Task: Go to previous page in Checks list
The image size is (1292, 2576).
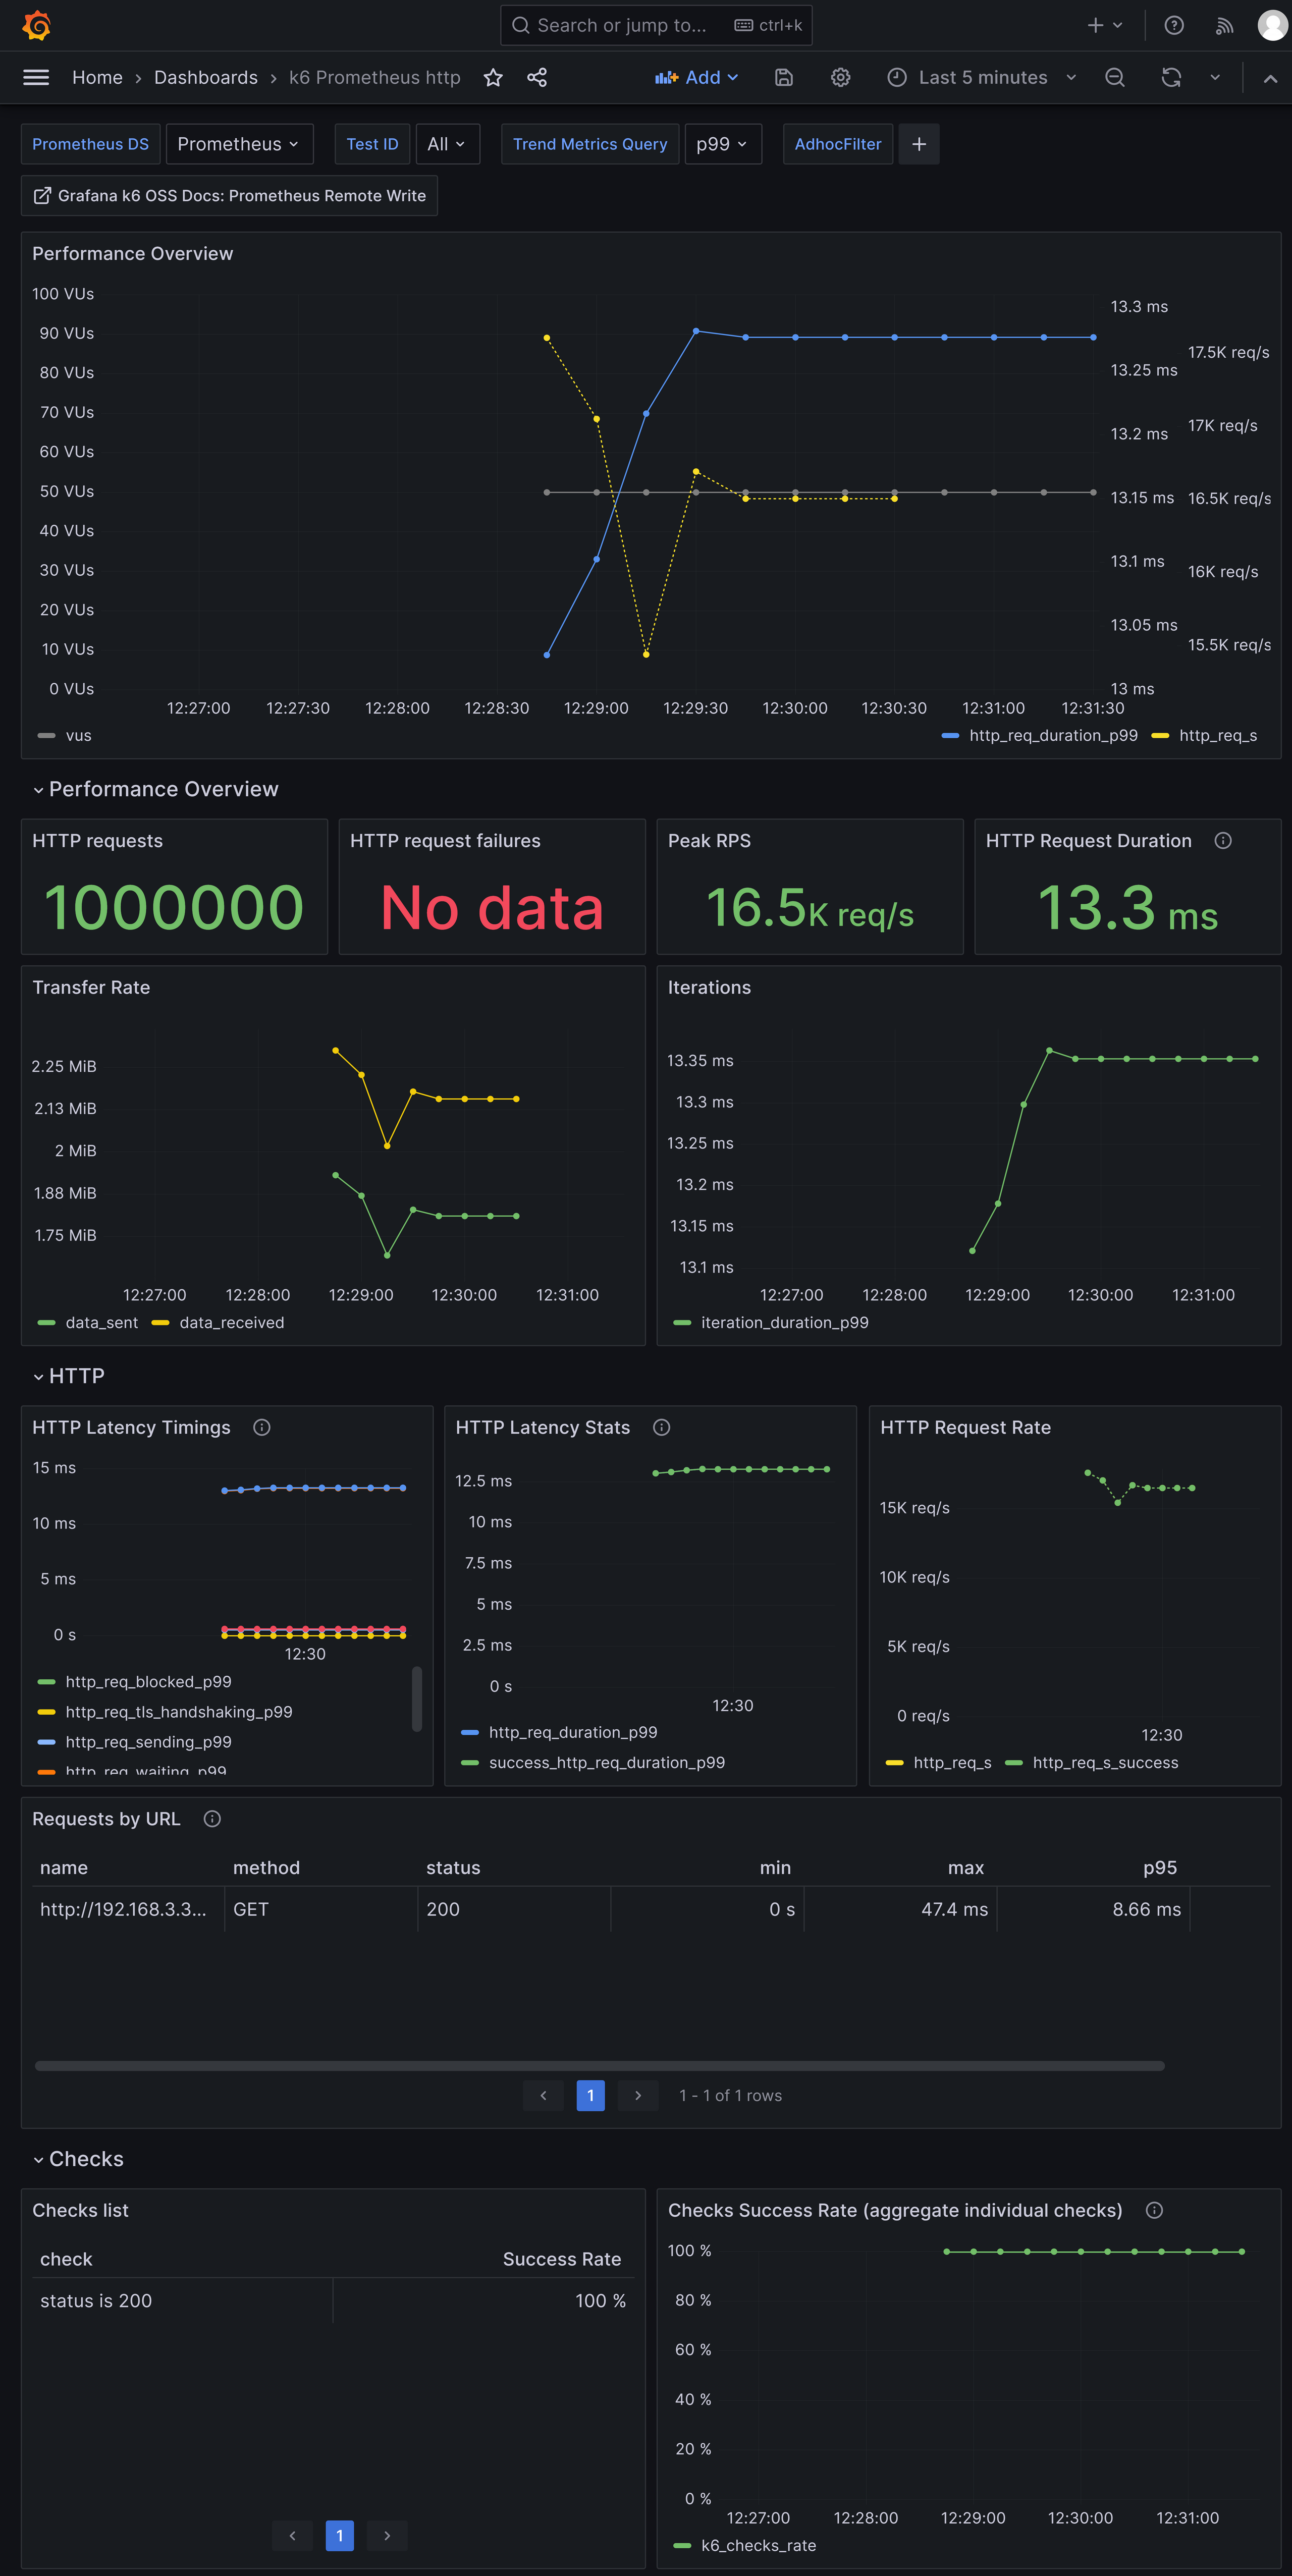Action: point(292,2535)
